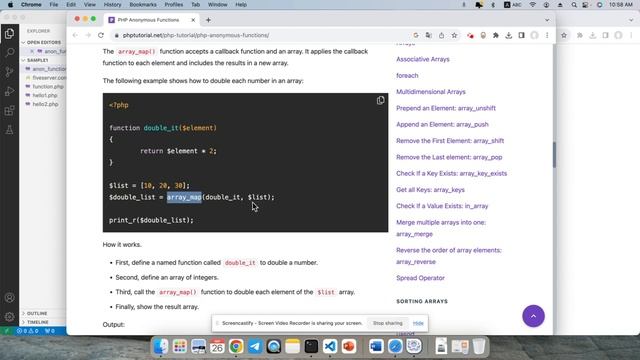This screenshot has width=640, height=360.
Task: Open Chrome tab search dropdown chevron
Action: pyautogui.click(x=547, y=20)
